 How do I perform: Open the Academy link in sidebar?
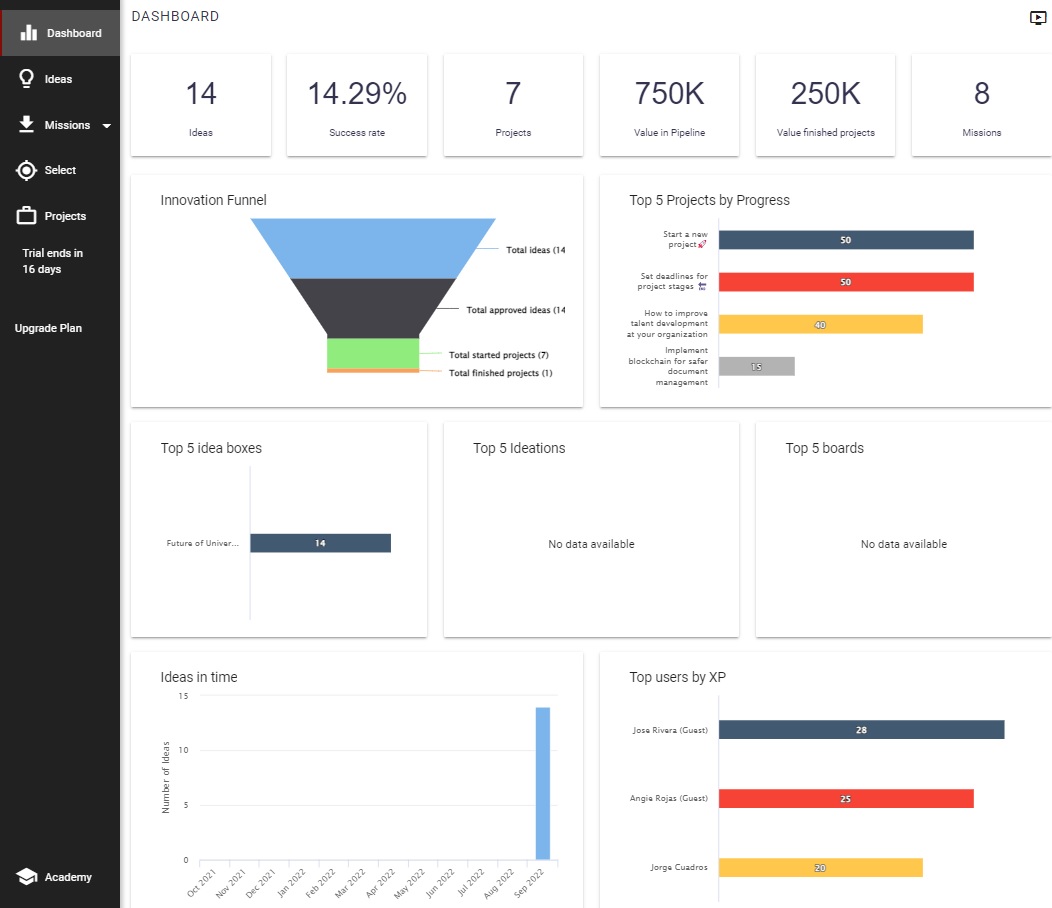68,877
